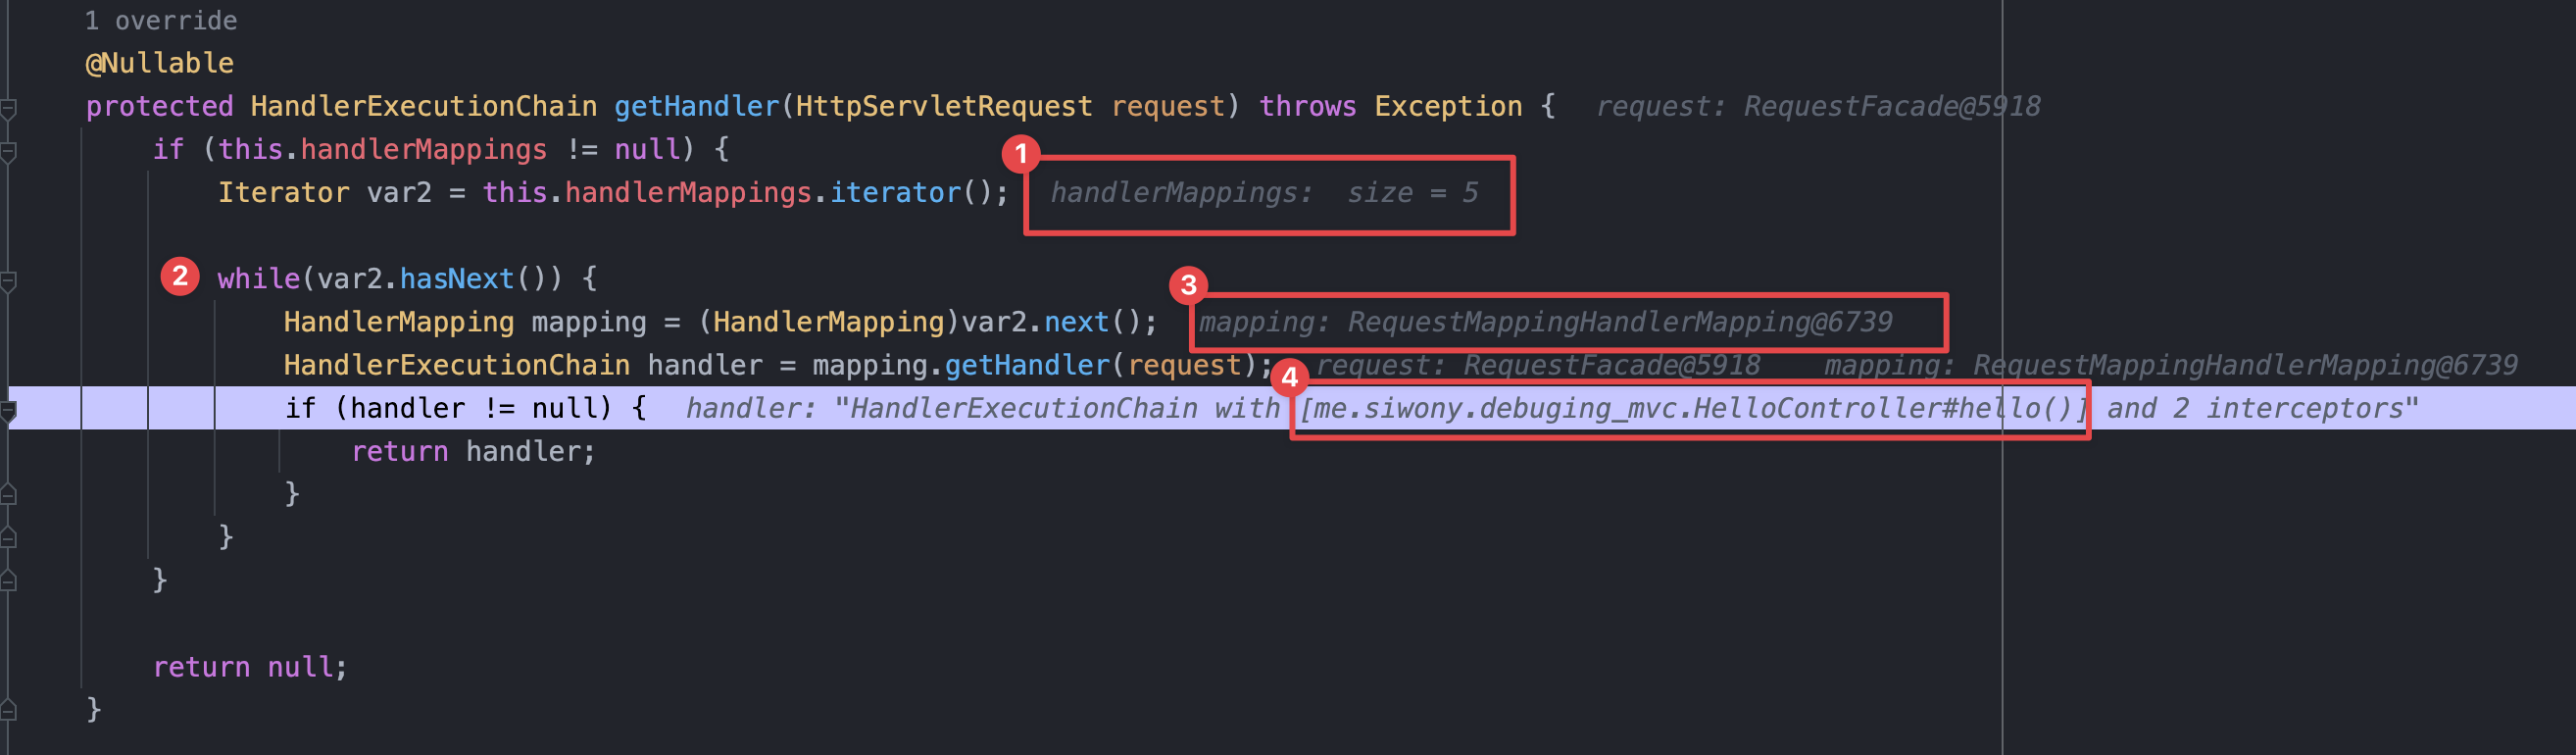Click the HelloController#hello() handler value
The width and height of the screenshot is (2576, 755).
click(x=1690, y=409)
